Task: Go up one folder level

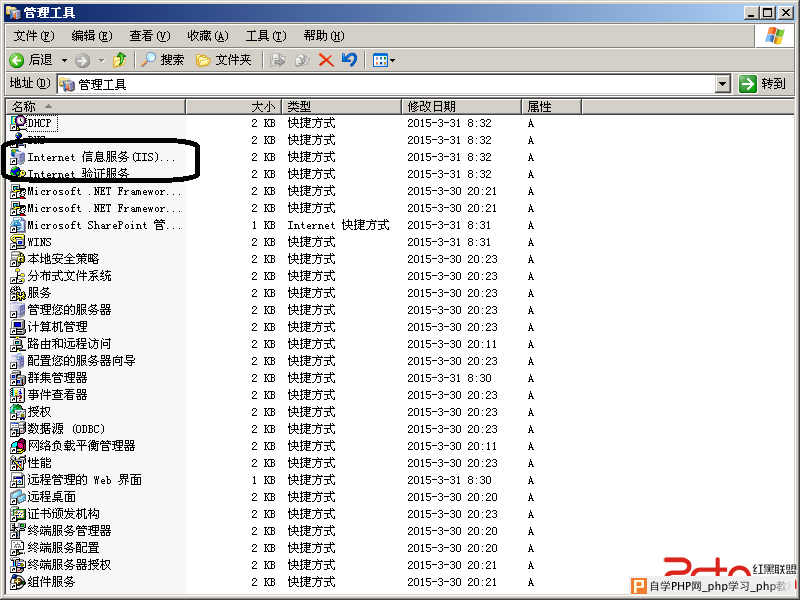Action: coord(120,60)
